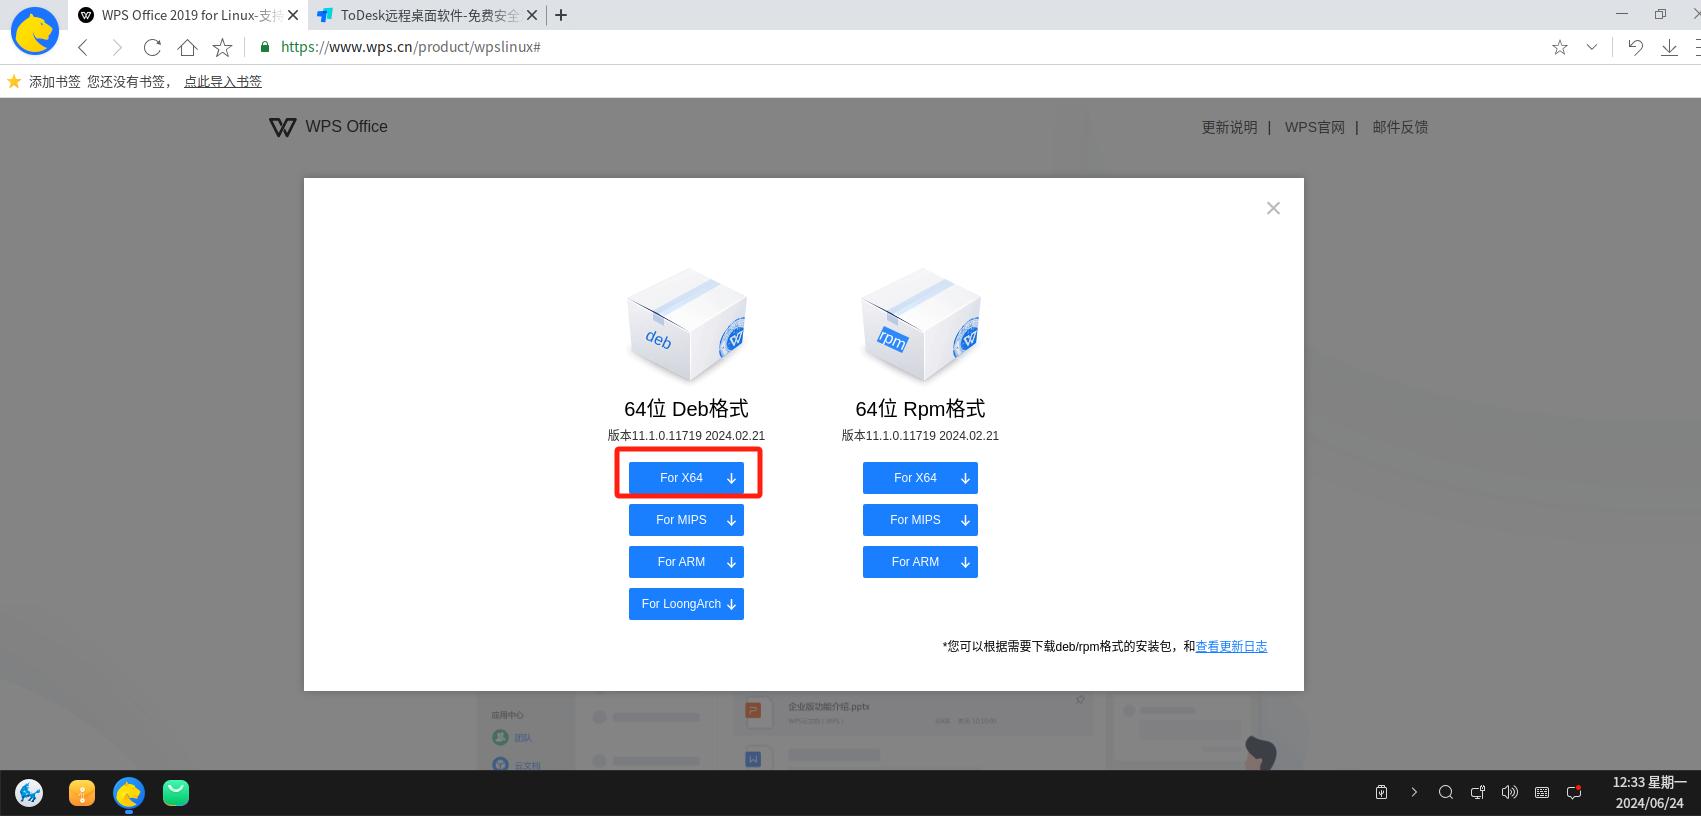Download Rpm For X64 package
Viewport: 1701px width, 816px height.
tap(920, 478)
